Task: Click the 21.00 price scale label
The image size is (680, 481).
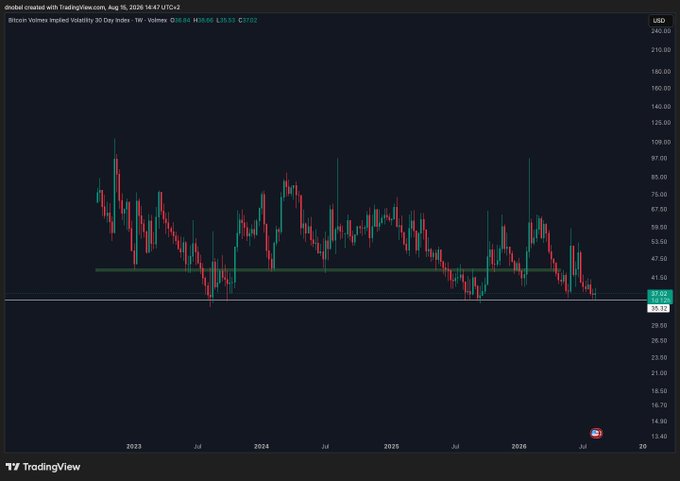Action: [x=659, y=373]
